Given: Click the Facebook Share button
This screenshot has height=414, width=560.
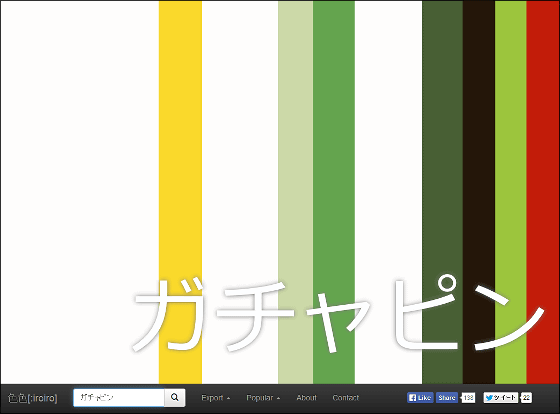Looking at the screenshot, I should tap(447, 398).
